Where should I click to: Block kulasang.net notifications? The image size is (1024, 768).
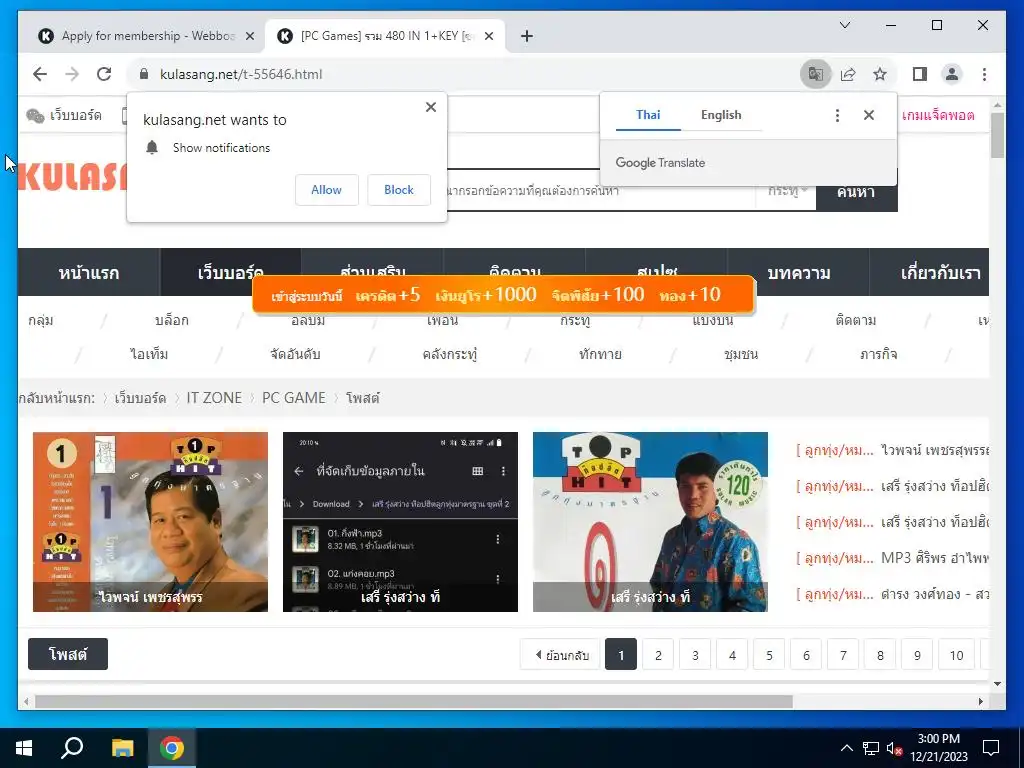[398, 189]
